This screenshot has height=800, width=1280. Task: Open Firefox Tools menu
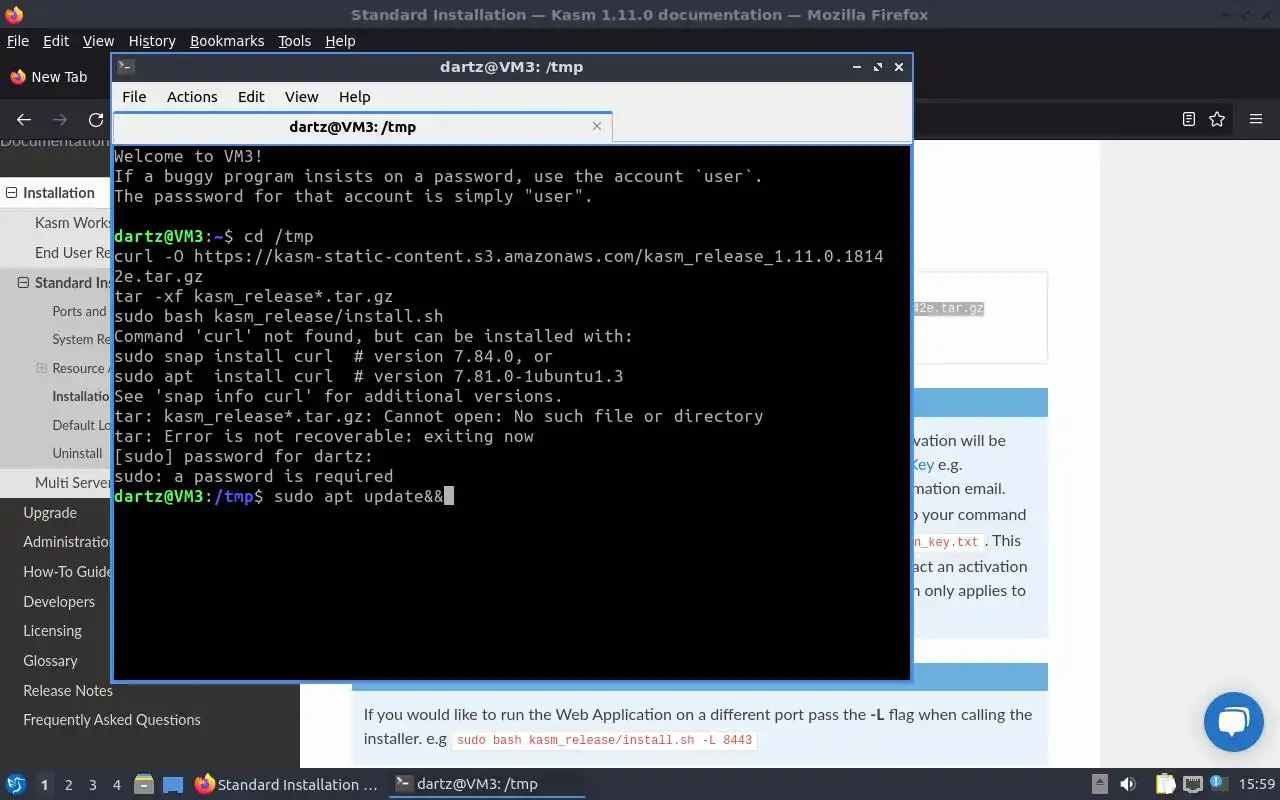coord(295,41)
